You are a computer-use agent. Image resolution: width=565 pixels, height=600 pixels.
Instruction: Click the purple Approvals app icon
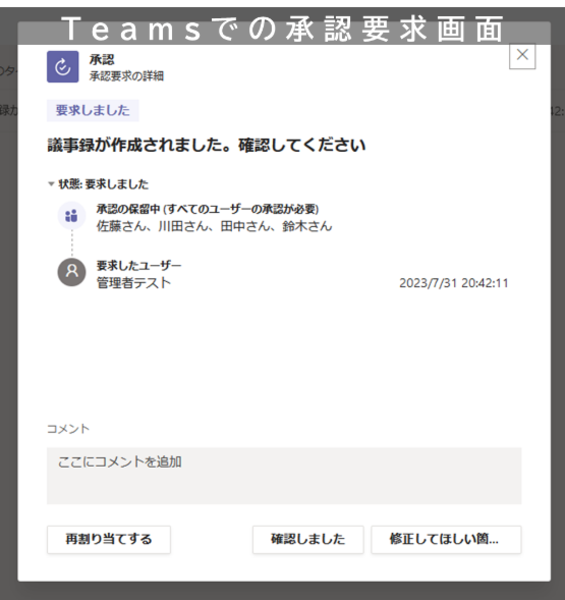coord(63,67)
